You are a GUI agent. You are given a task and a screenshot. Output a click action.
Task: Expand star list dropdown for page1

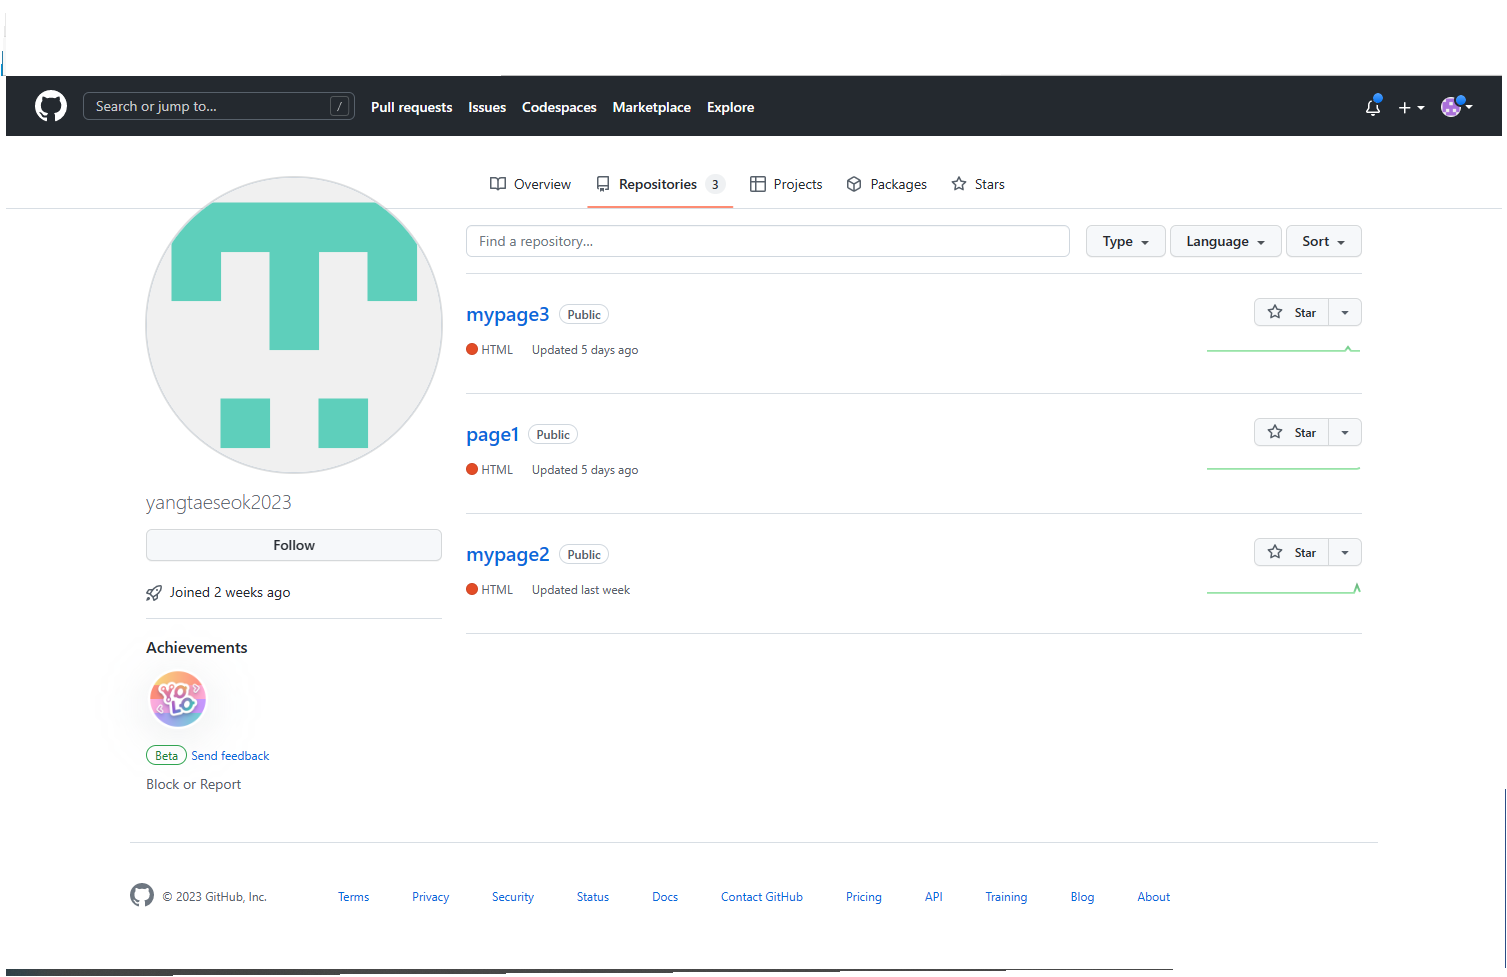tap(1345, 432)
